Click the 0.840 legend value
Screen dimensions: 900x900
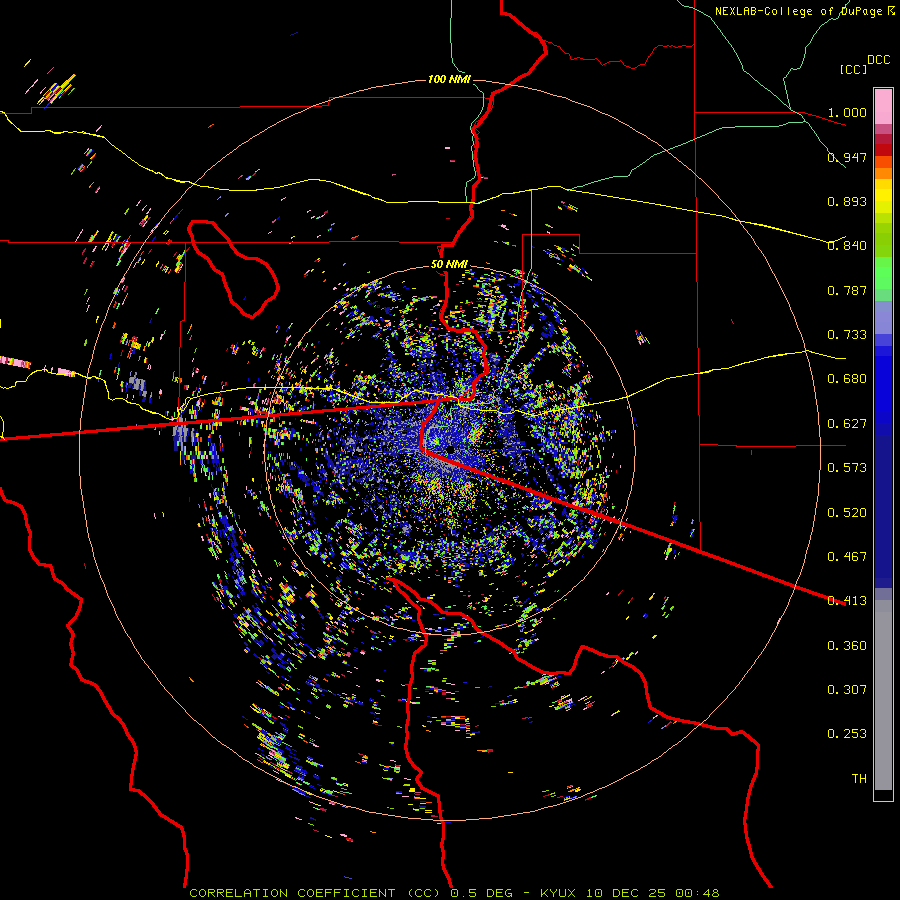click(847, 246)
